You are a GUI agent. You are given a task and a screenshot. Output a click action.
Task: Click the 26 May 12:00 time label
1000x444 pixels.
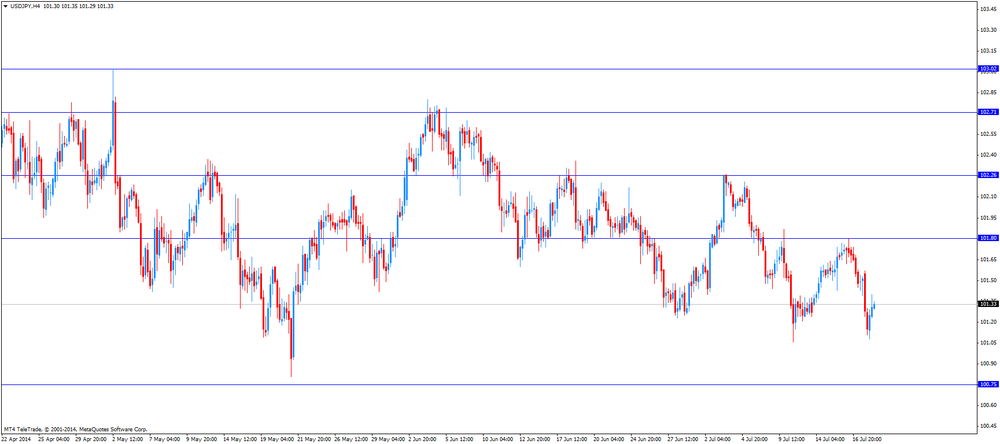351,439
